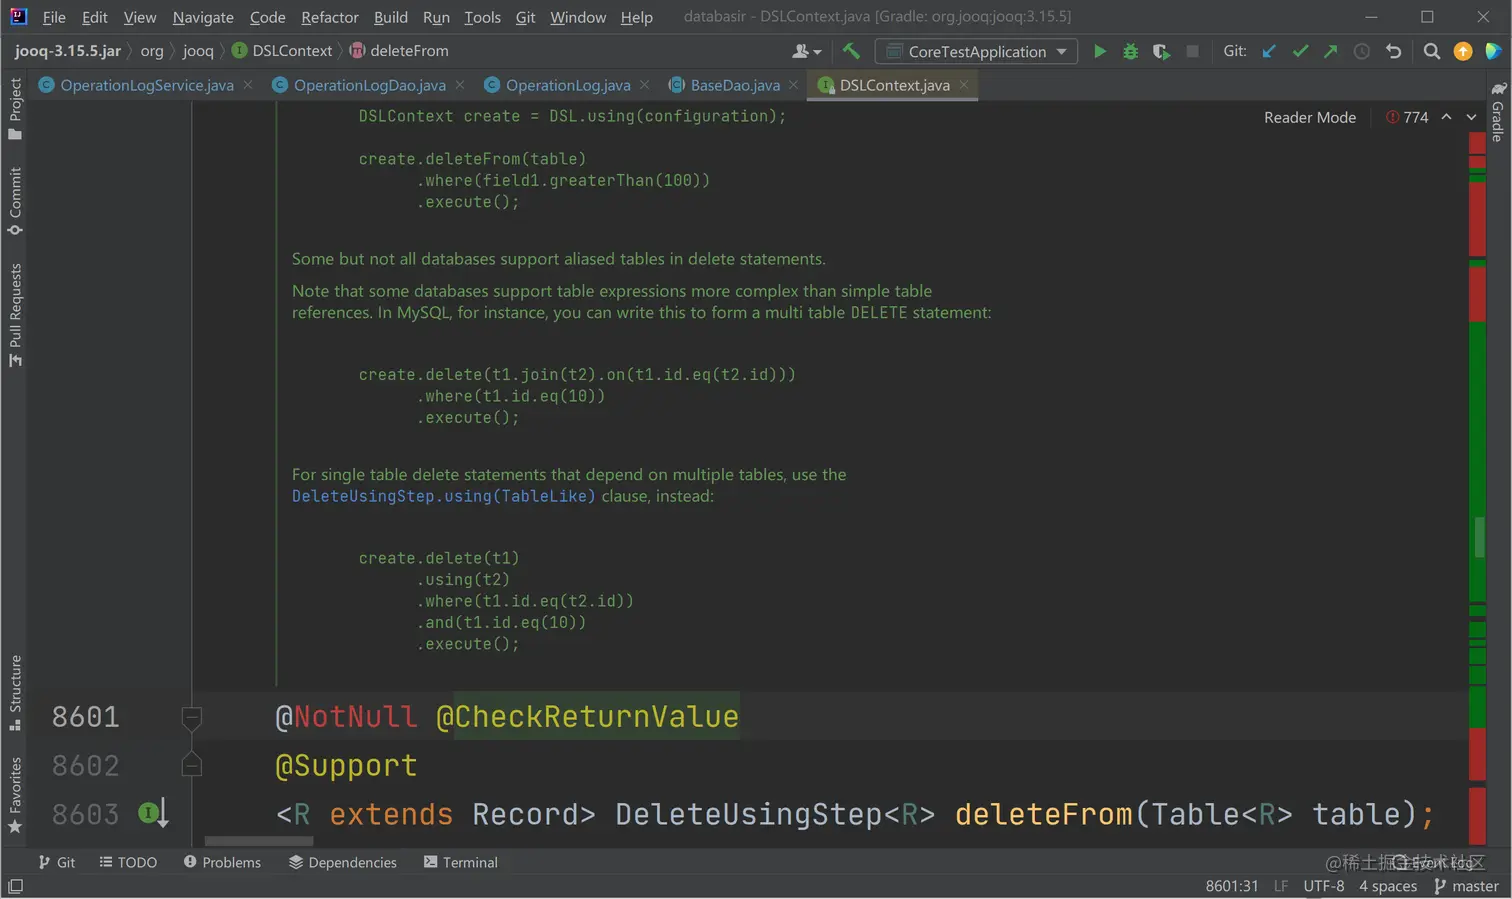1512x899 pixels.
Task: Click the colorful plugin icon in toolbar corner
Action: (1493, 51)
